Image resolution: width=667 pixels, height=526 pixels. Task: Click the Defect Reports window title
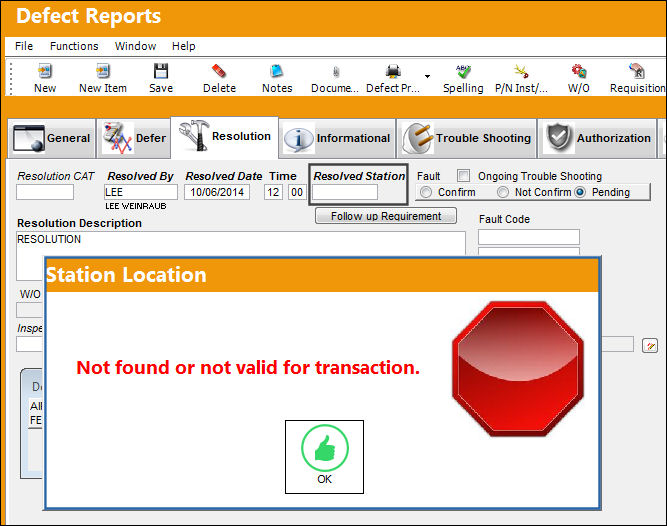pos(88,16)
